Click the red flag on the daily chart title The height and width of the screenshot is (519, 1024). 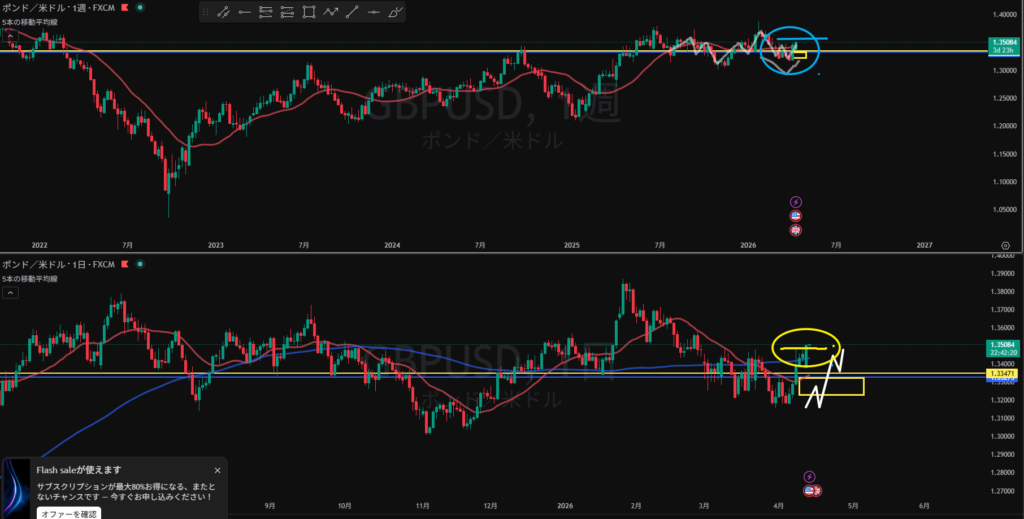(x=122, y=264)
